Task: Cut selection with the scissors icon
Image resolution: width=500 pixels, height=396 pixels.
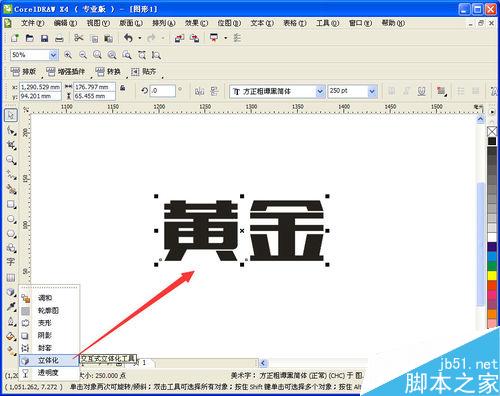Action: tap(79, 38)
